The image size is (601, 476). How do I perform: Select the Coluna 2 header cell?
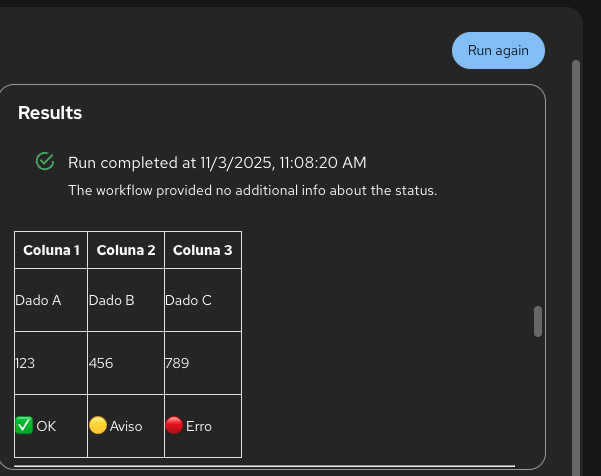click(x=126, y=250)
